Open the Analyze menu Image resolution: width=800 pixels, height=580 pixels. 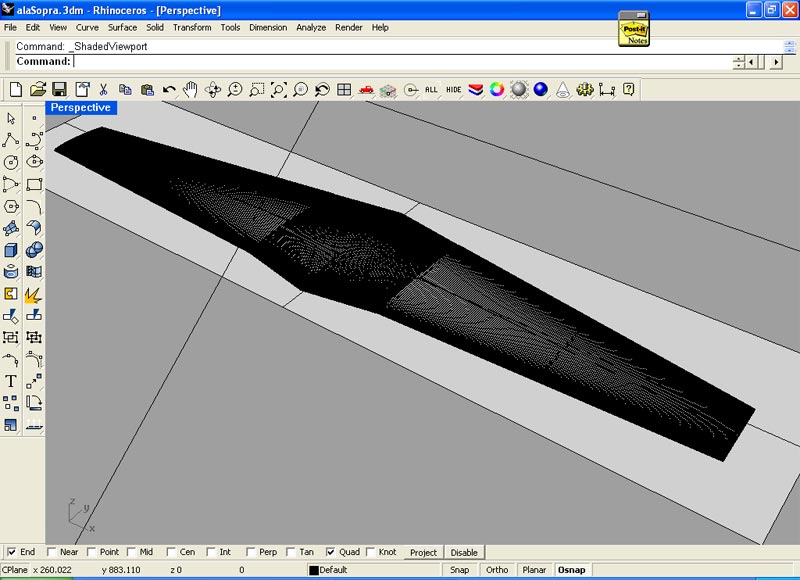(x=311, y=27)
